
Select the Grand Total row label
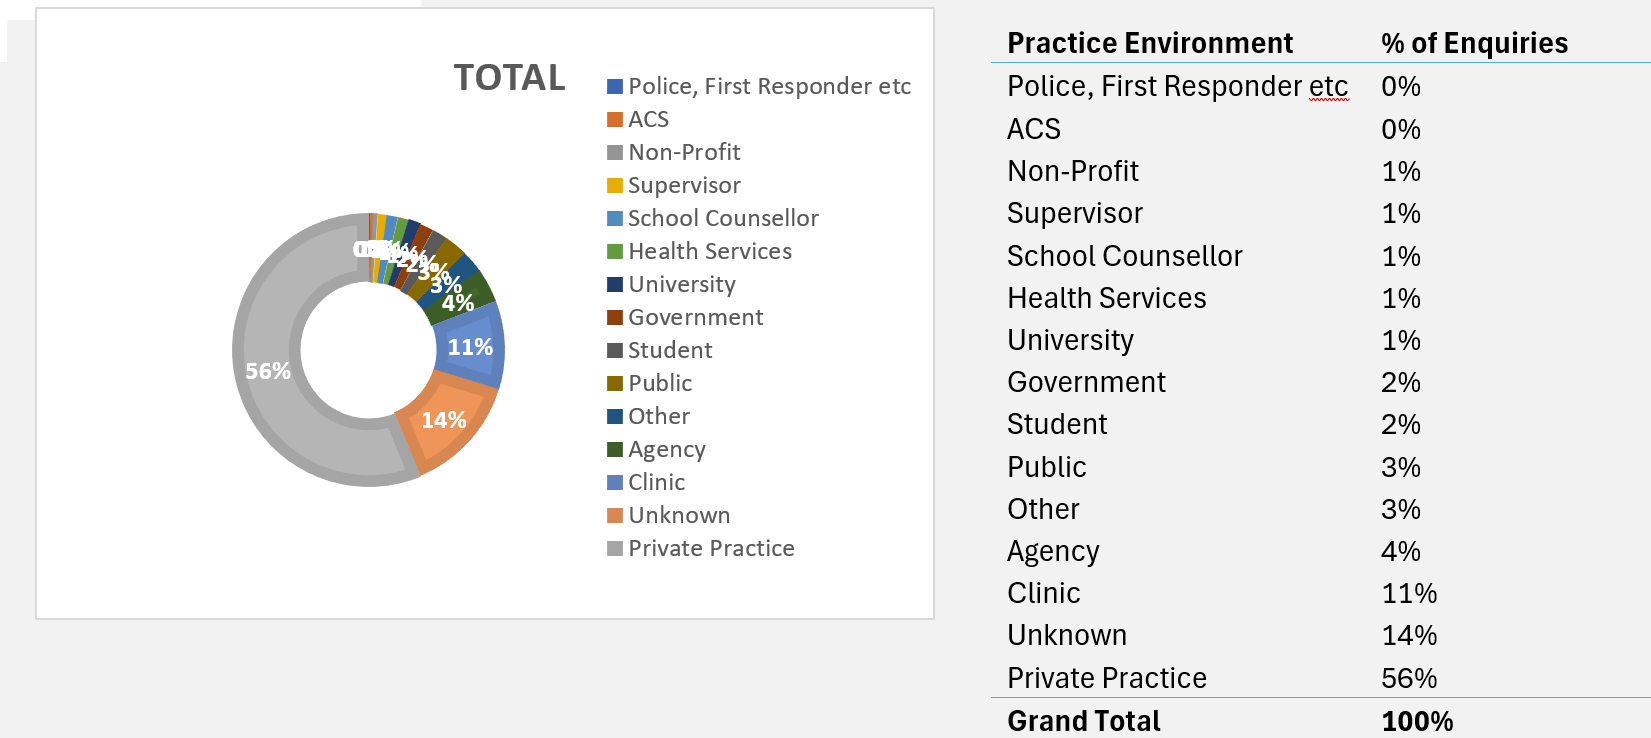[x=1084, y=721]
